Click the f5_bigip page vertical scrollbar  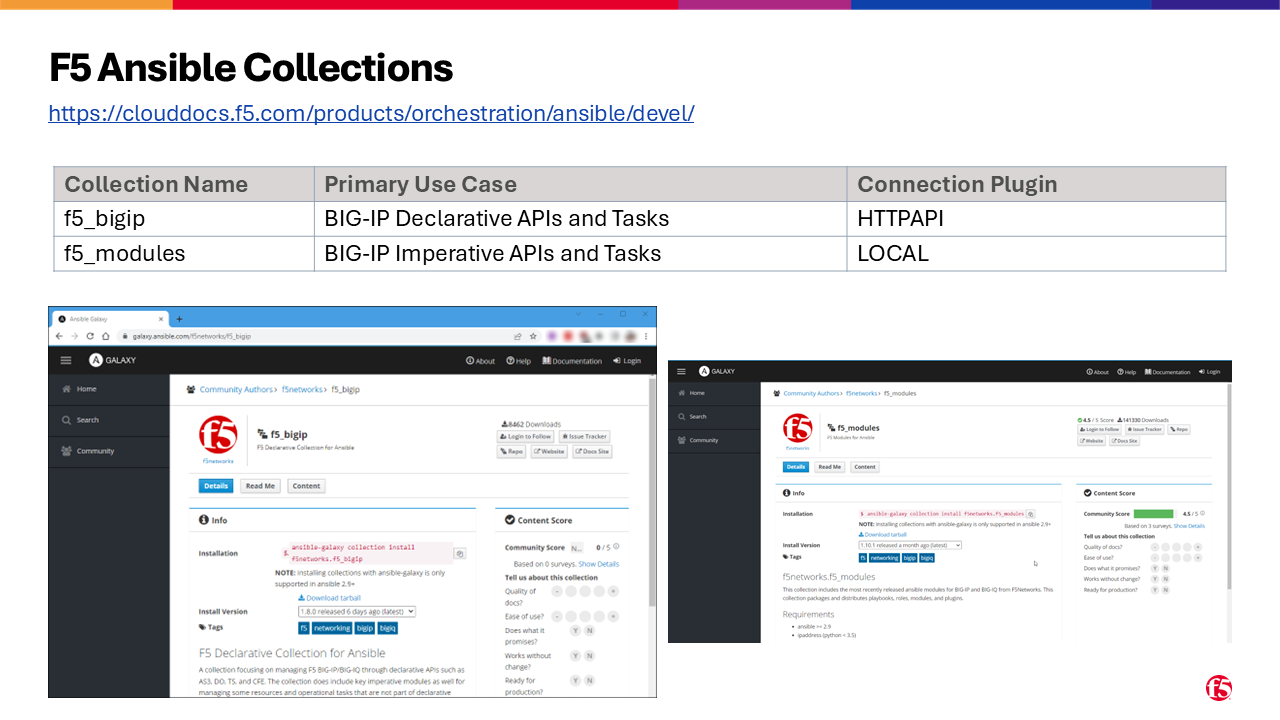(x=653, y=490)
